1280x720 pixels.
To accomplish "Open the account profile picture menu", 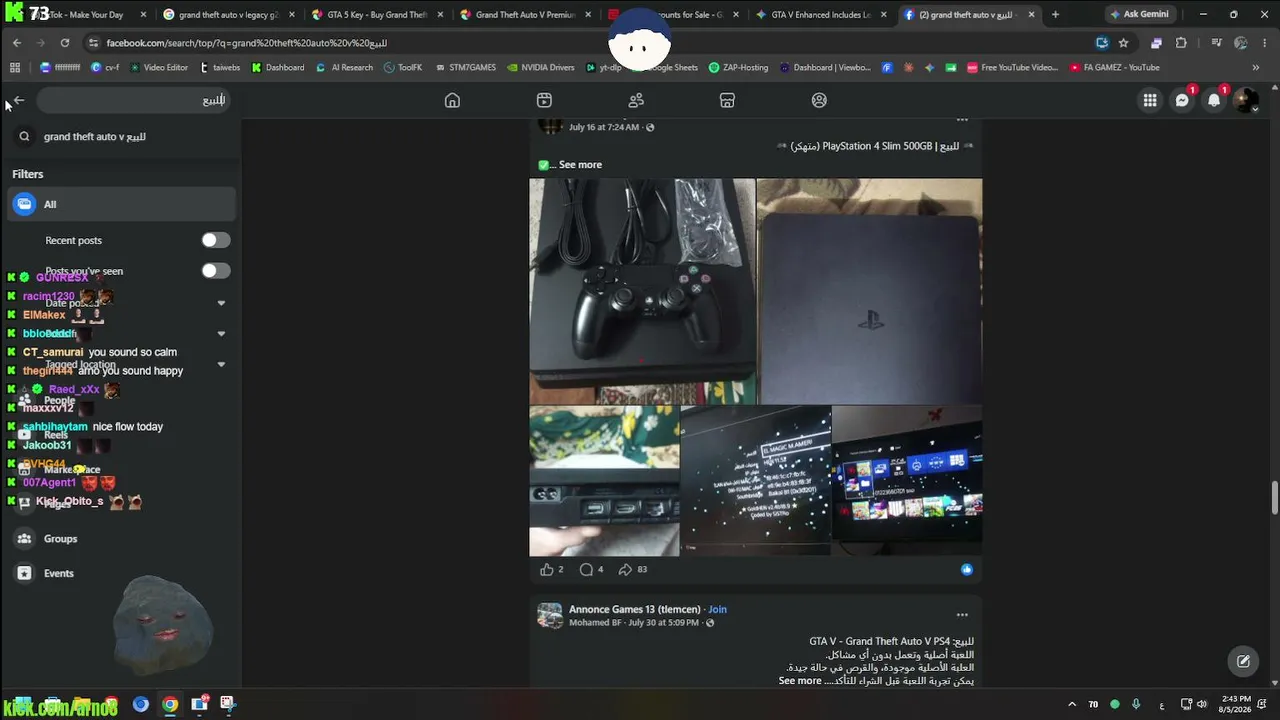I will [1246, 100].
